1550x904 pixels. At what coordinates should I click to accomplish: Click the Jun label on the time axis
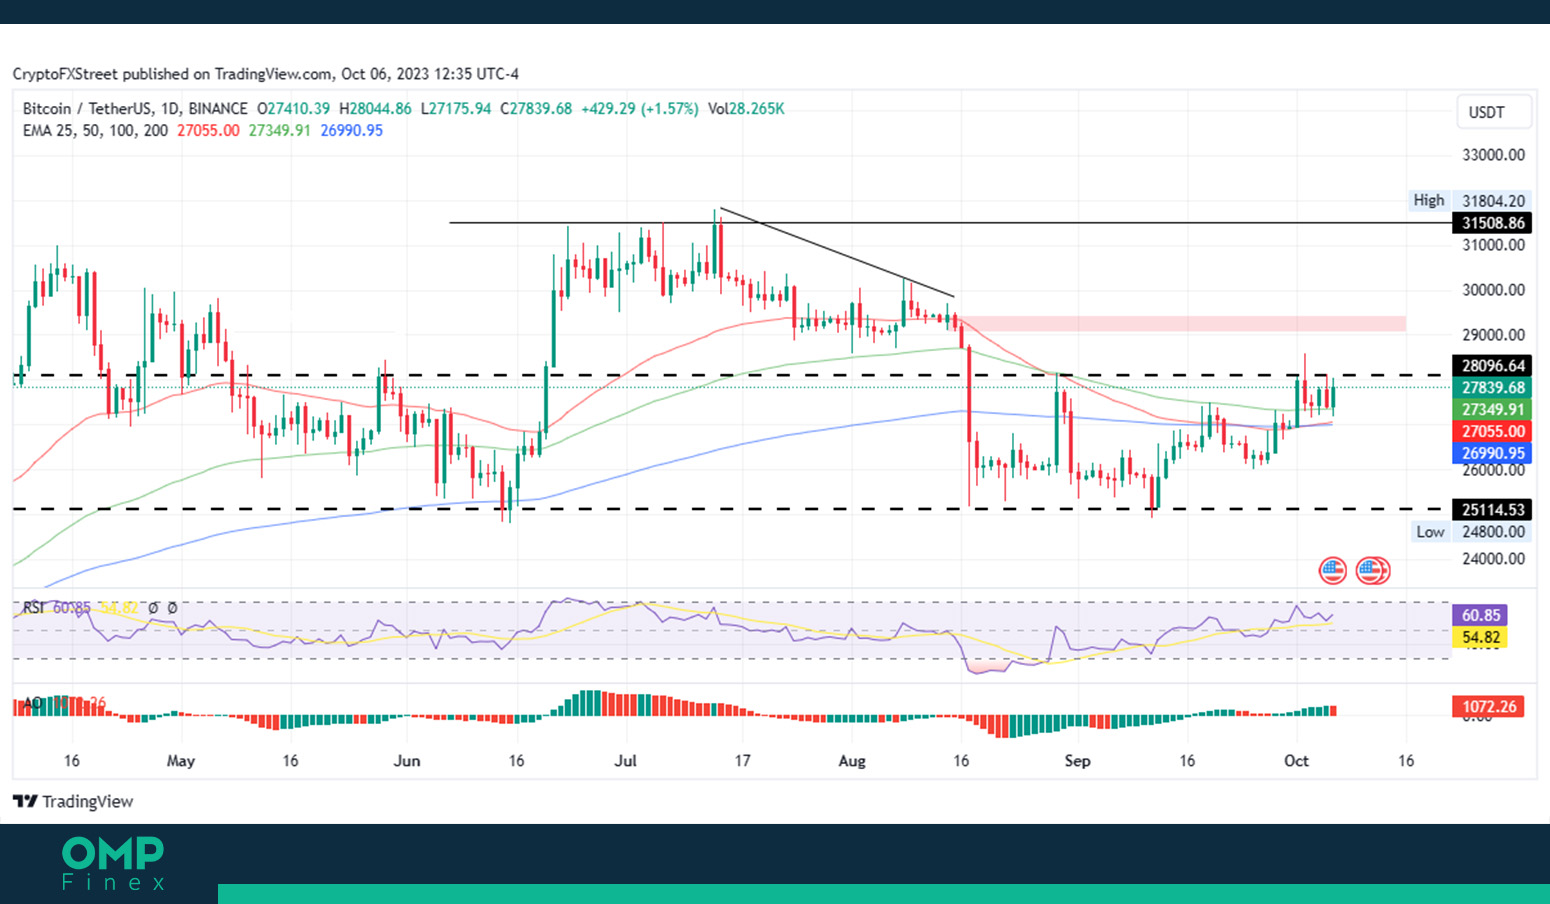tap(407, 761)
